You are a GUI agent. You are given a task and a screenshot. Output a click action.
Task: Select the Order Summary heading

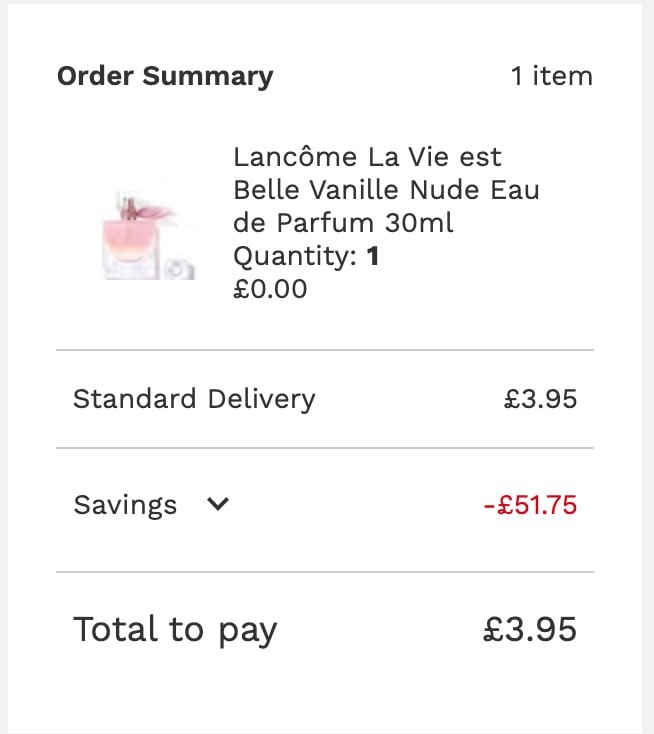coord(165,76)
